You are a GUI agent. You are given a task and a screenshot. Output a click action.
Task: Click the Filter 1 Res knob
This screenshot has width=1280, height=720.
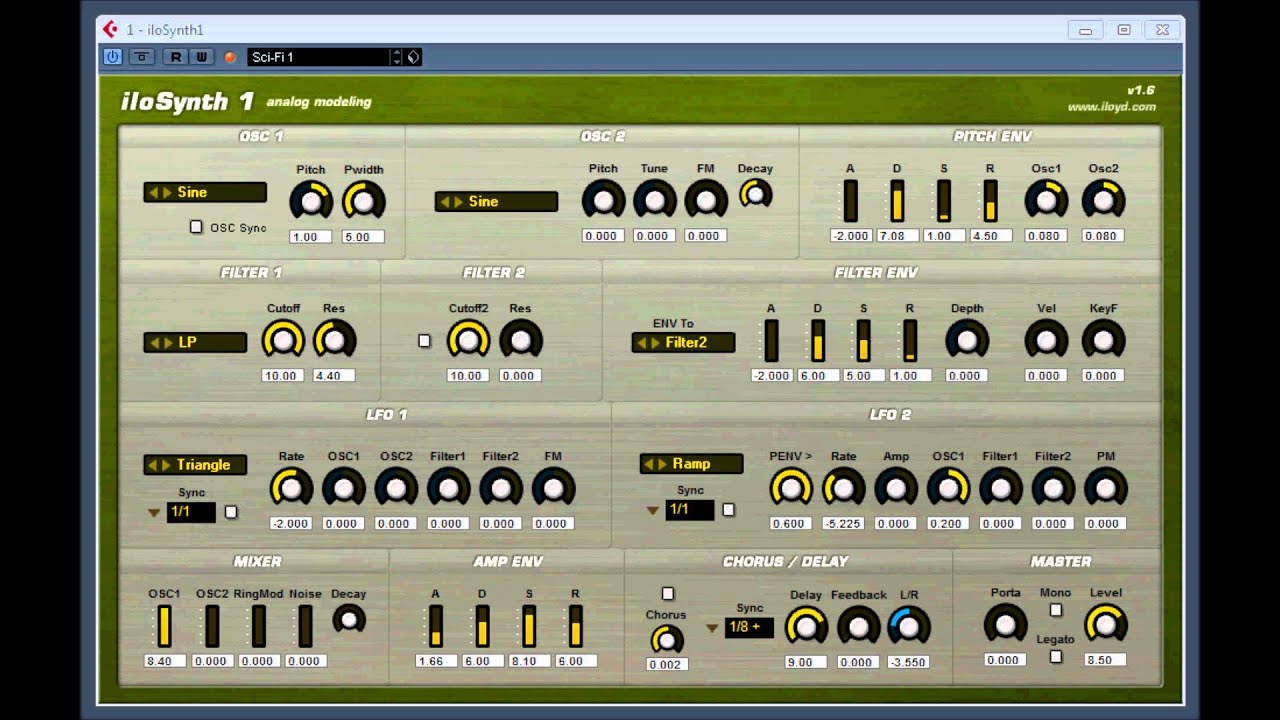point(335,341)
